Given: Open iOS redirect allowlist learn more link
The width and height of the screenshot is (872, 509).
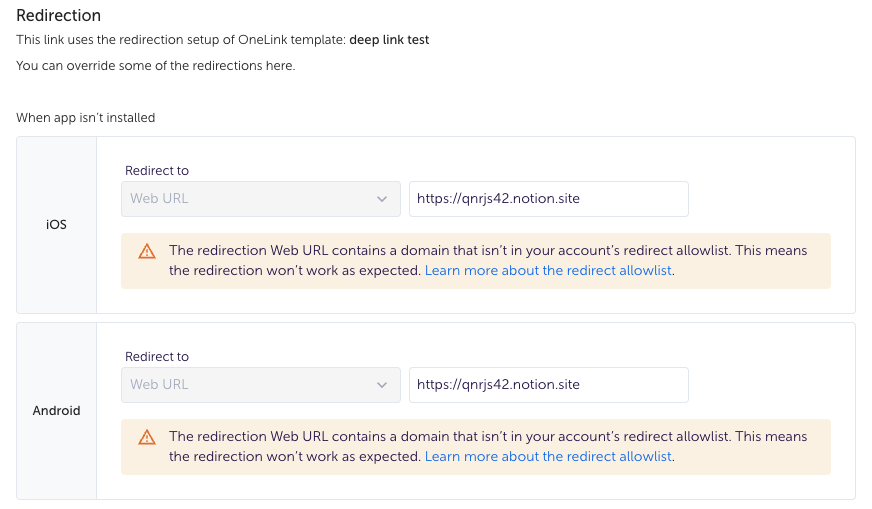Looking at the screenshot, I should 548,270.
